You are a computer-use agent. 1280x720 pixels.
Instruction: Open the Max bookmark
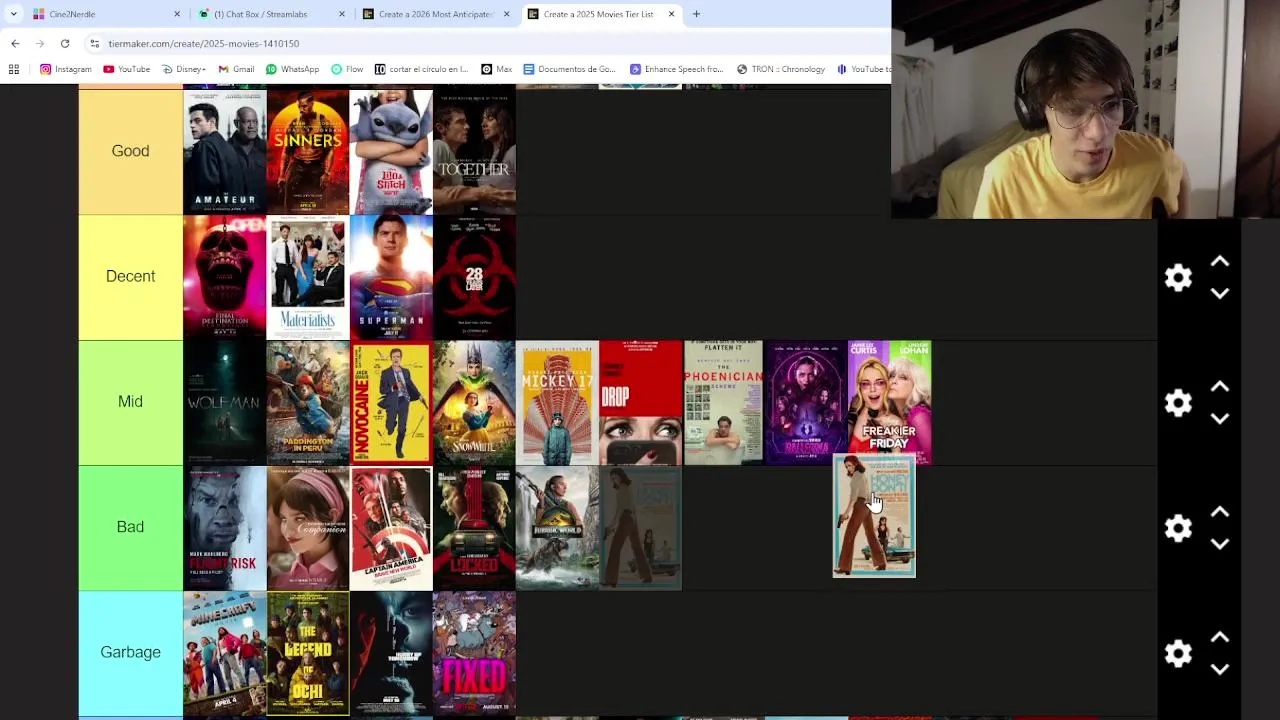(496, 69)
